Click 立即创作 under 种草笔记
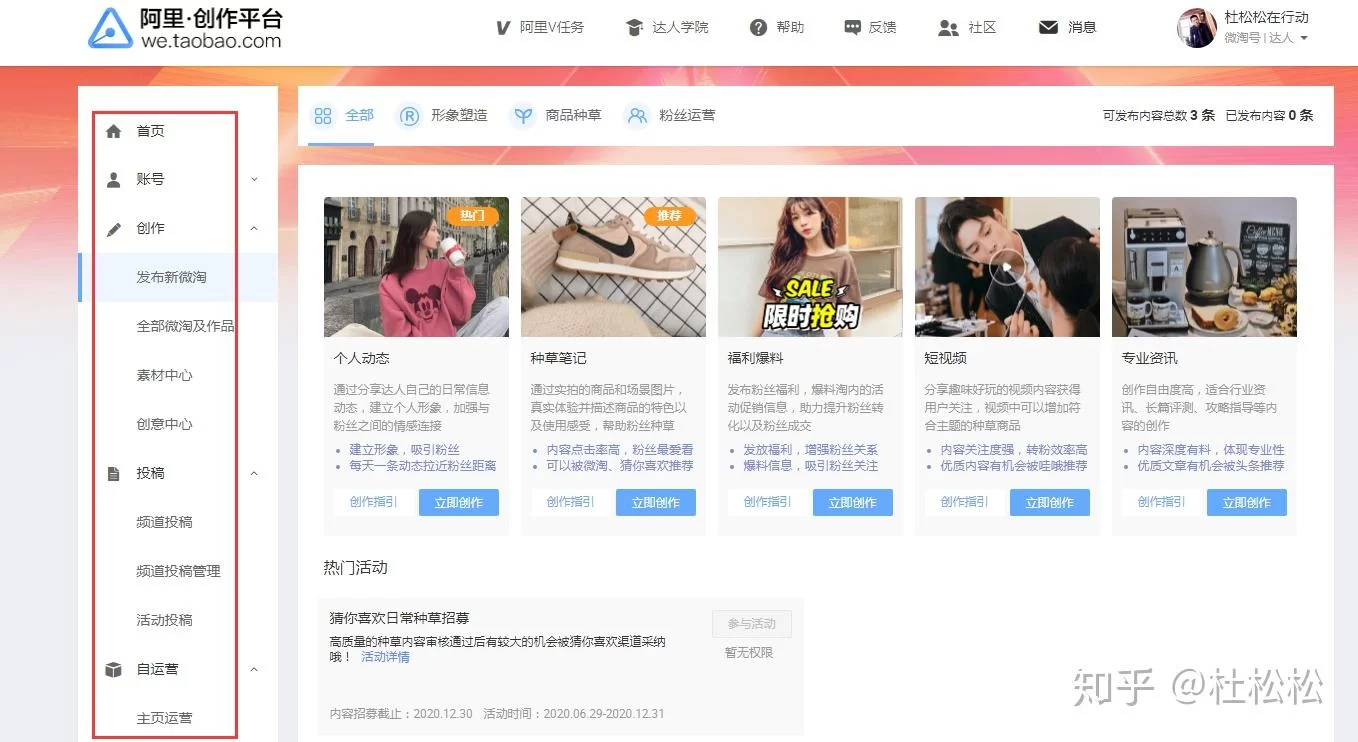The height and width of the screenshot is (742, 1358). [656, 502]
